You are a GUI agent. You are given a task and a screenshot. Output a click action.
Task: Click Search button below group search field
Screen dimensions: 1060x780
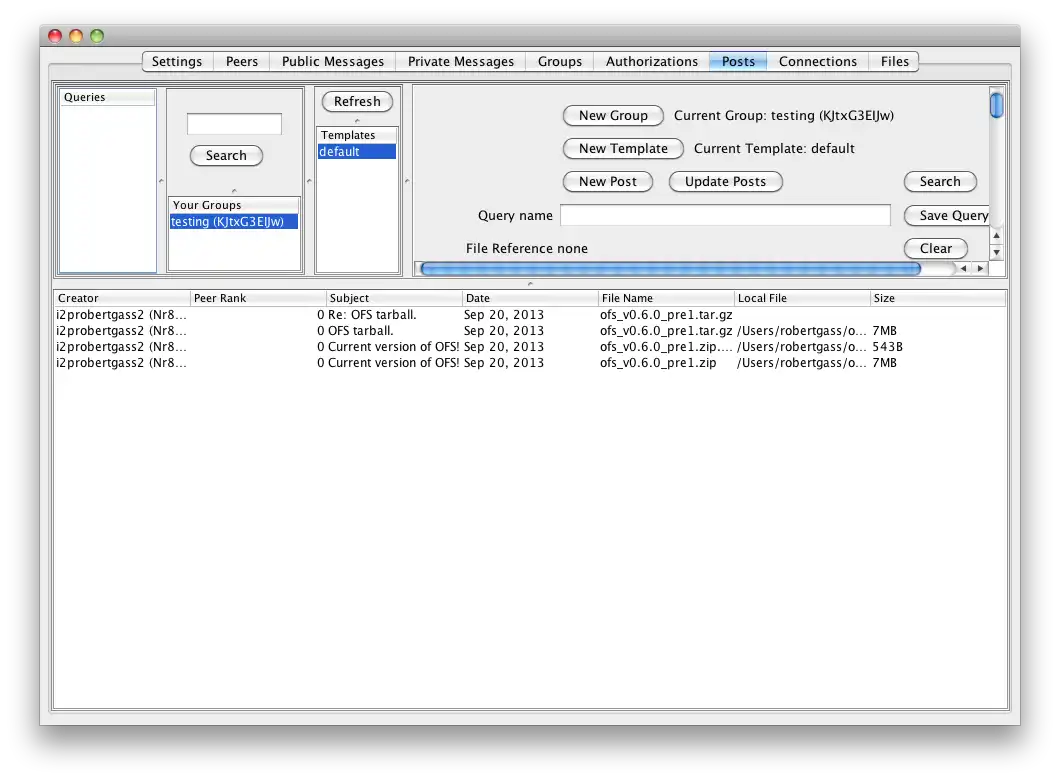coord(226,155)
